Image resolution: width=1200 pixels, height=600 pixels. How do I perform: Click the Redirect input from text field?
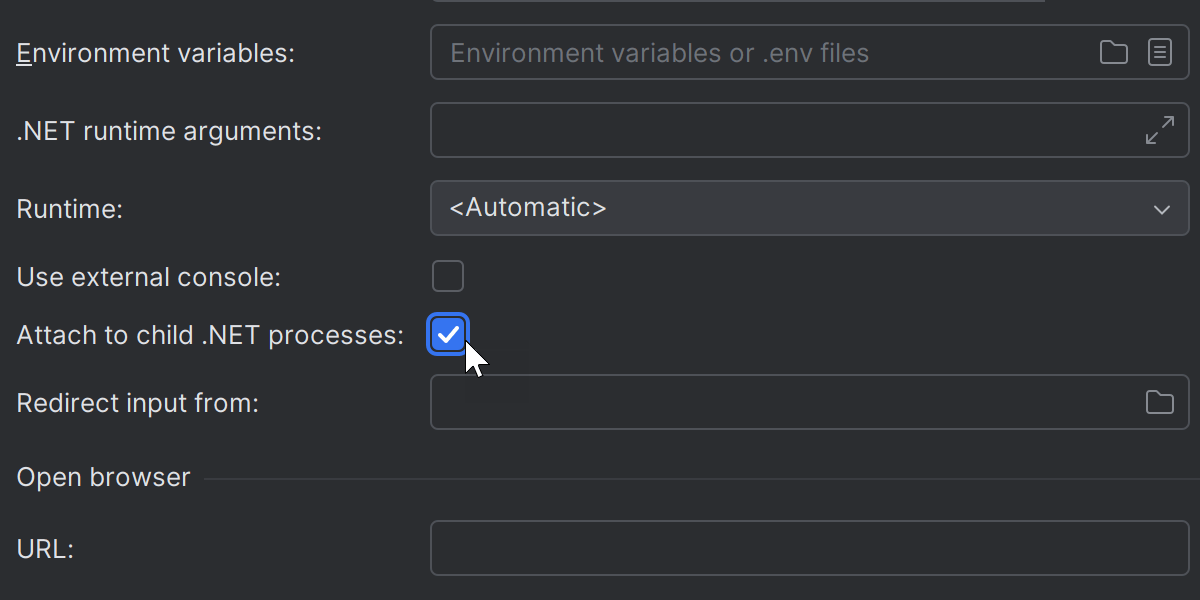pos(780,402)
